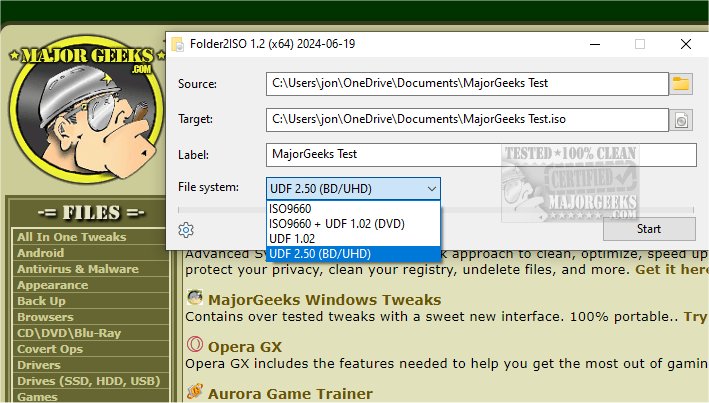
Task: Click the Folder2ISO title bar icon
Action: coord(178,44)
